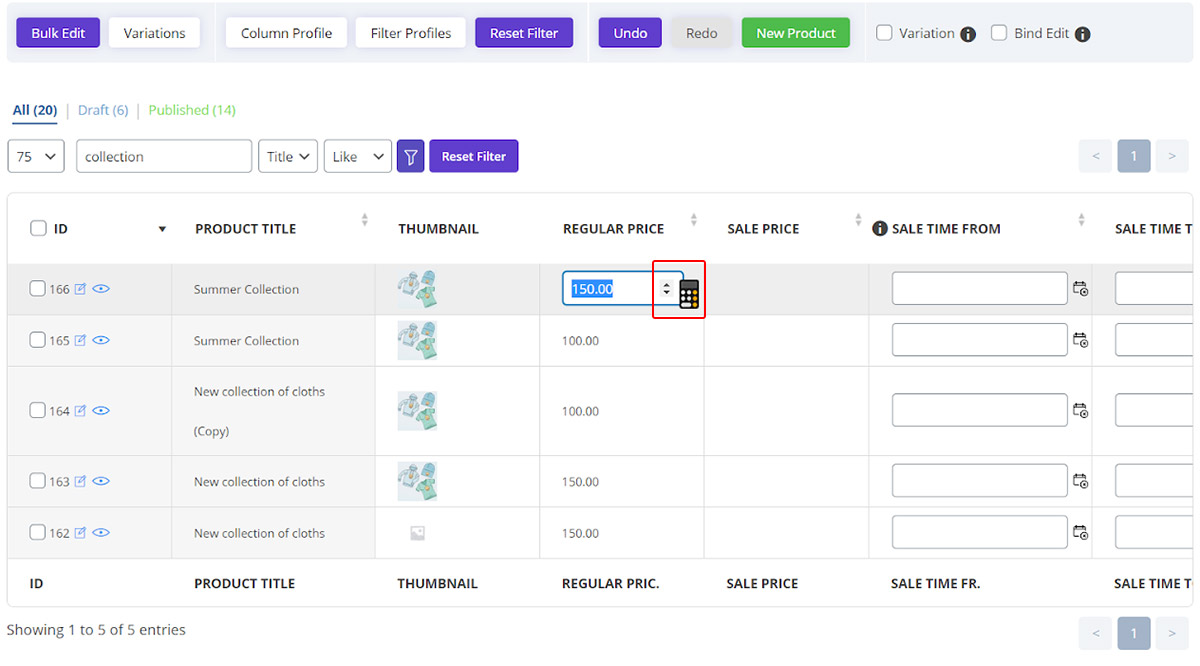Go to next page in top pagination
The height and width of the screenshot is (666, 1200).
(x=1172, y=156)
